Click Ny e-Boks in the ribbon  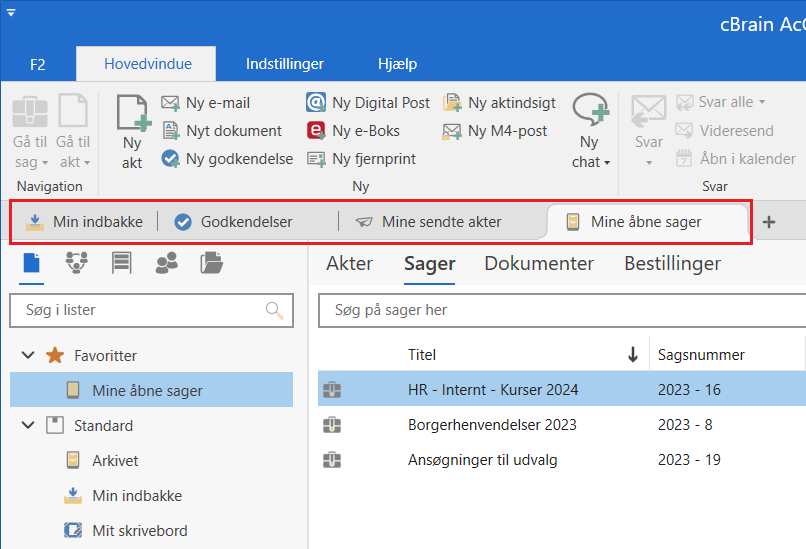click(x=353, y=131)
